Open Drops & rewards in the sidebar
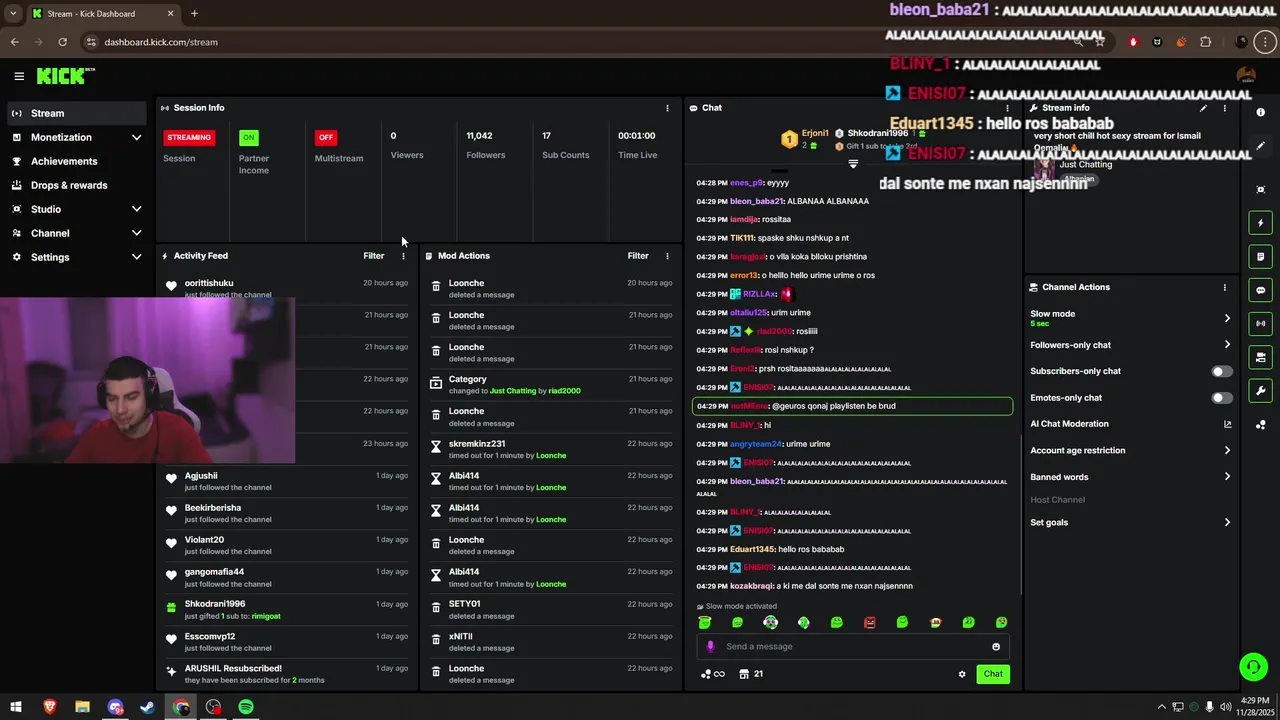 77,185
